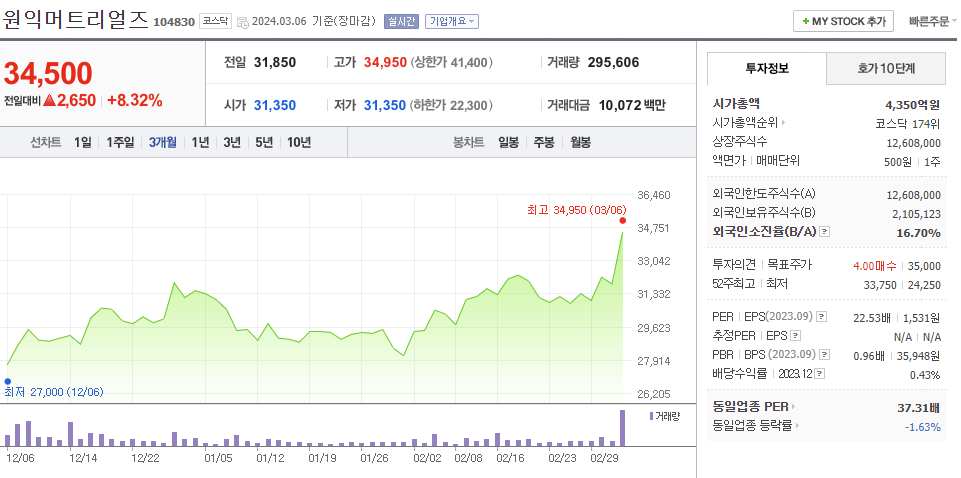961x478 pixels.
Task: Open help icon next to 외국인소진율(B/A)
Action: 825,232
